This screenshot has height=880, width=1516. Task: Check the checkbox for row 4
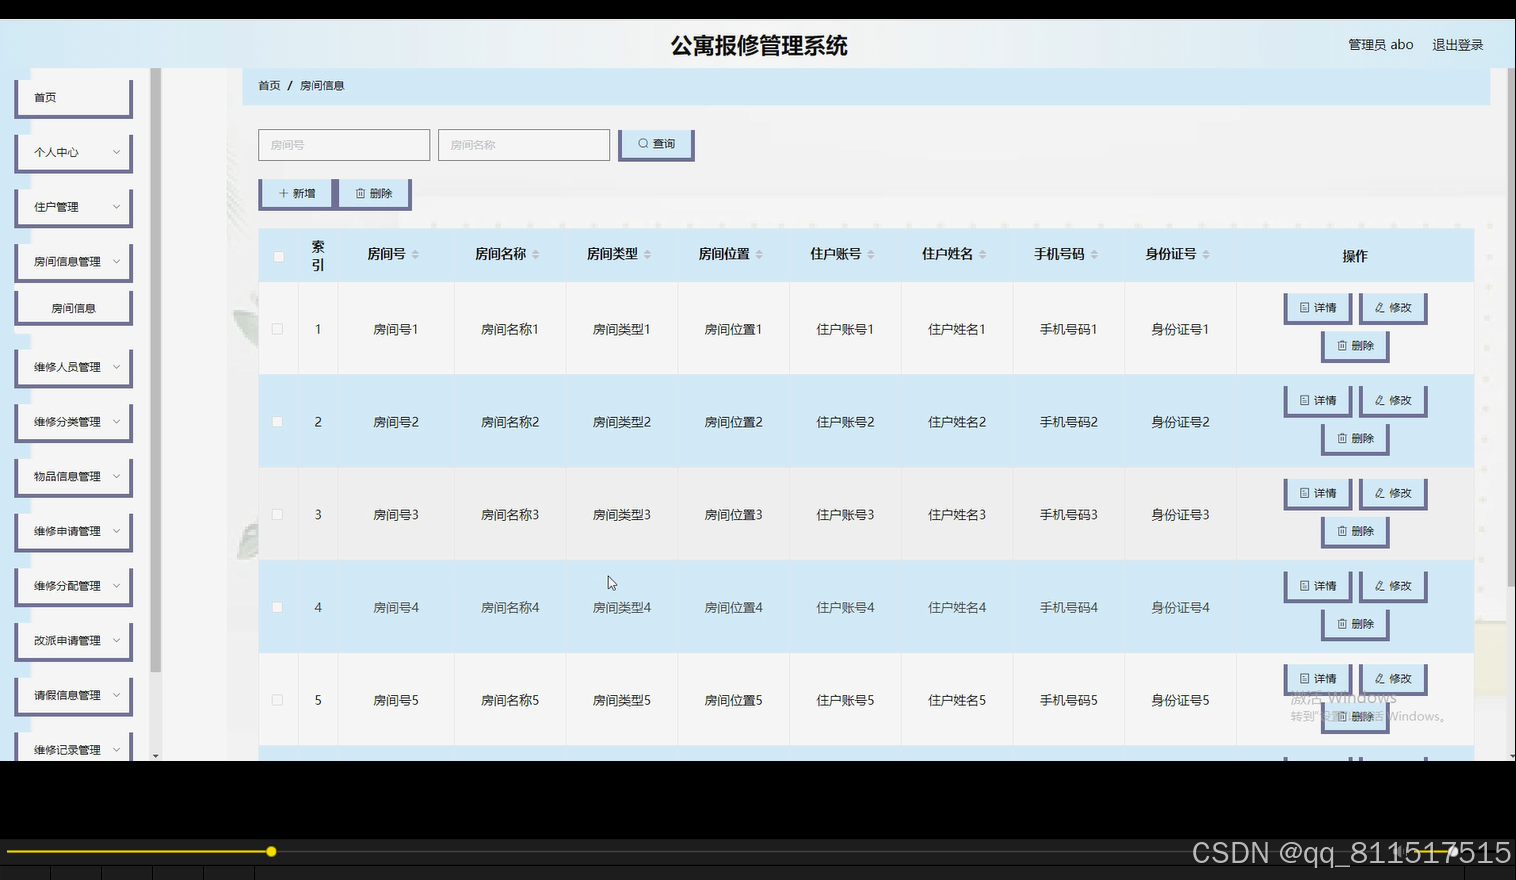(278, 608)
